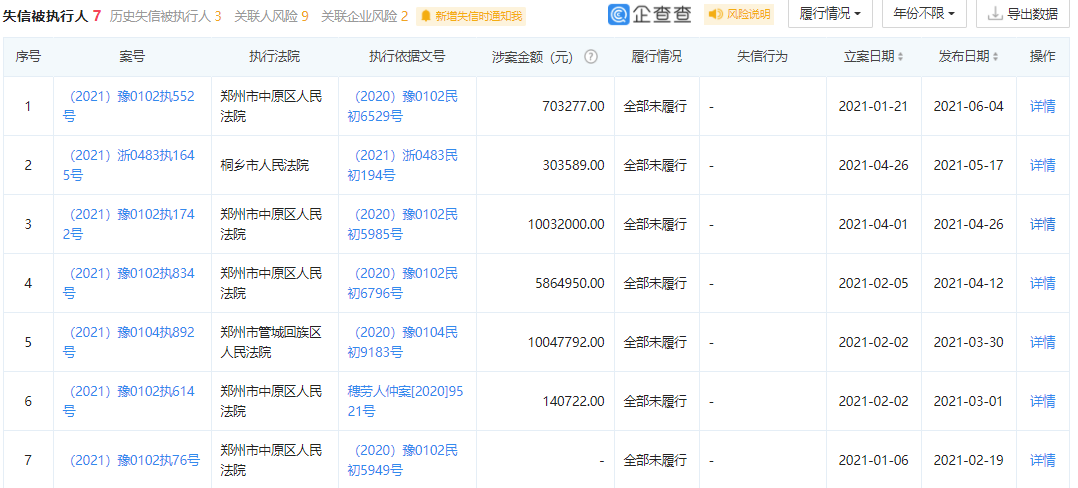Open document 穗劳人仲案[2020]9521号

tap(406, 401)
